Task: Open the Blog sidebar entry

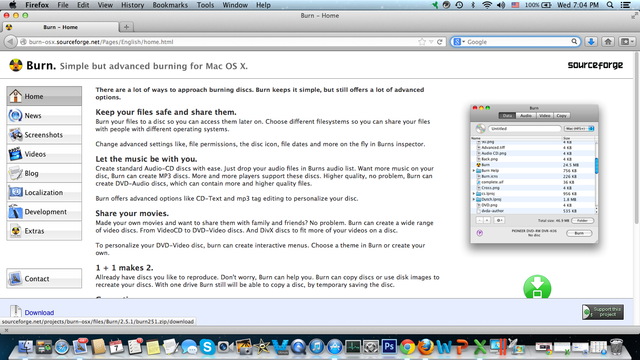Action: coord(44,173)
